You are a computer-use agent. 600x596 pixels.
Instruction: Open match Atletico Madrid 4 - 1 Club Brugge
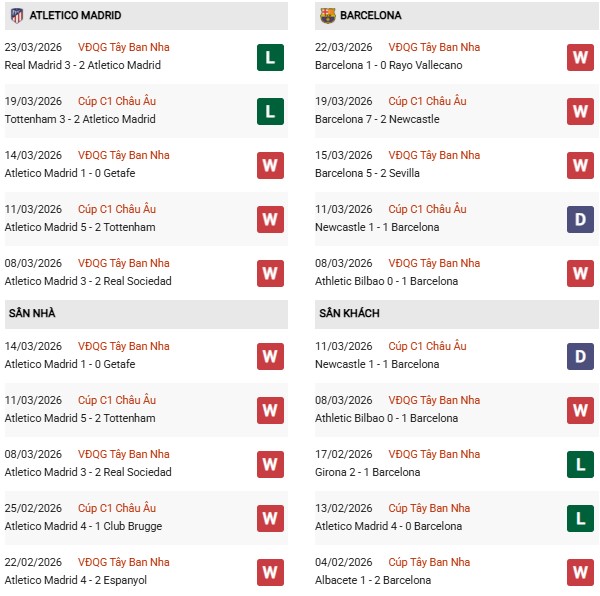(x=83, y=526)
